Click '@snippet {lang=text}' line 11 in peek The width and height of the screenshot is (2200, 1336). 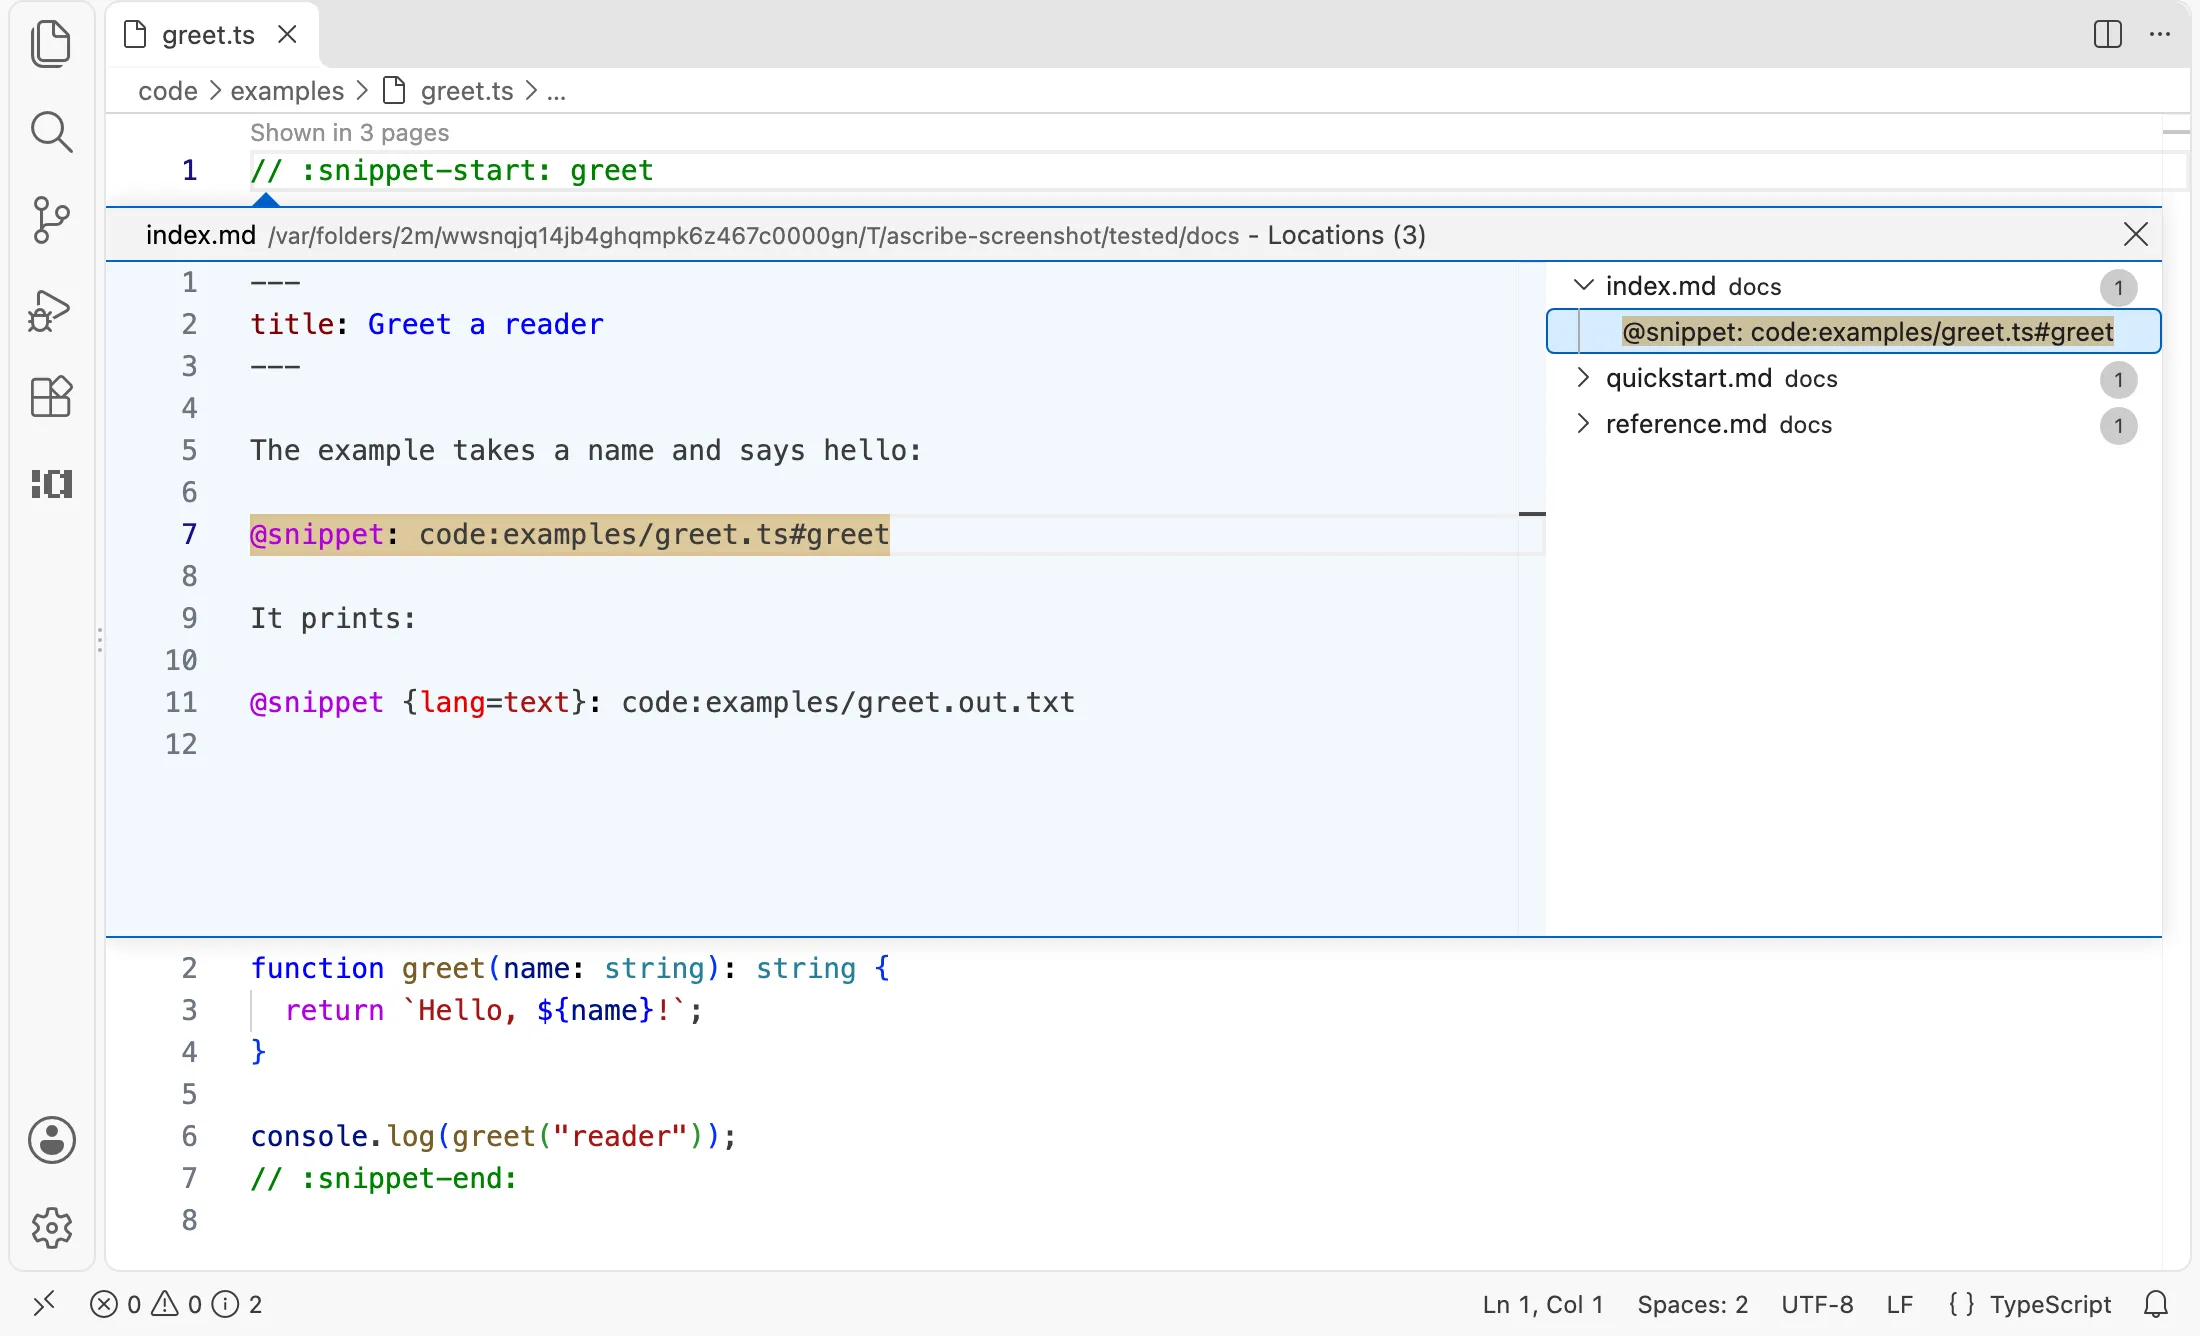click(x=662, y=702)
